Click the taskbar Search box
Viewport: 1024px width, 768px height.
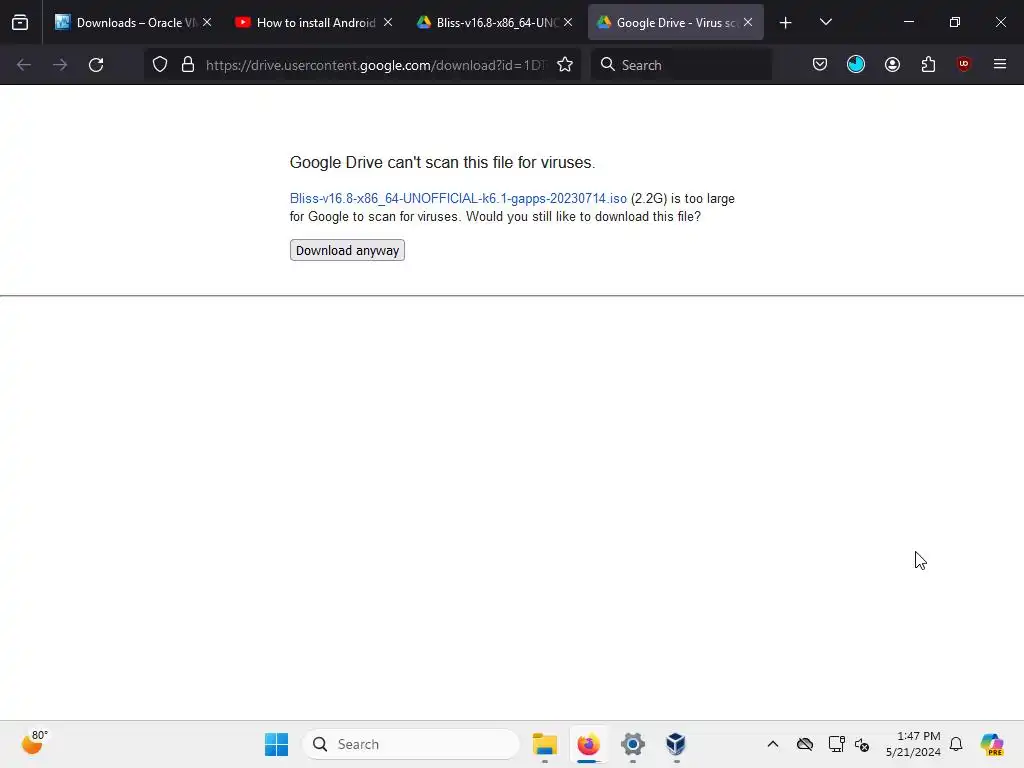[411, 744]
